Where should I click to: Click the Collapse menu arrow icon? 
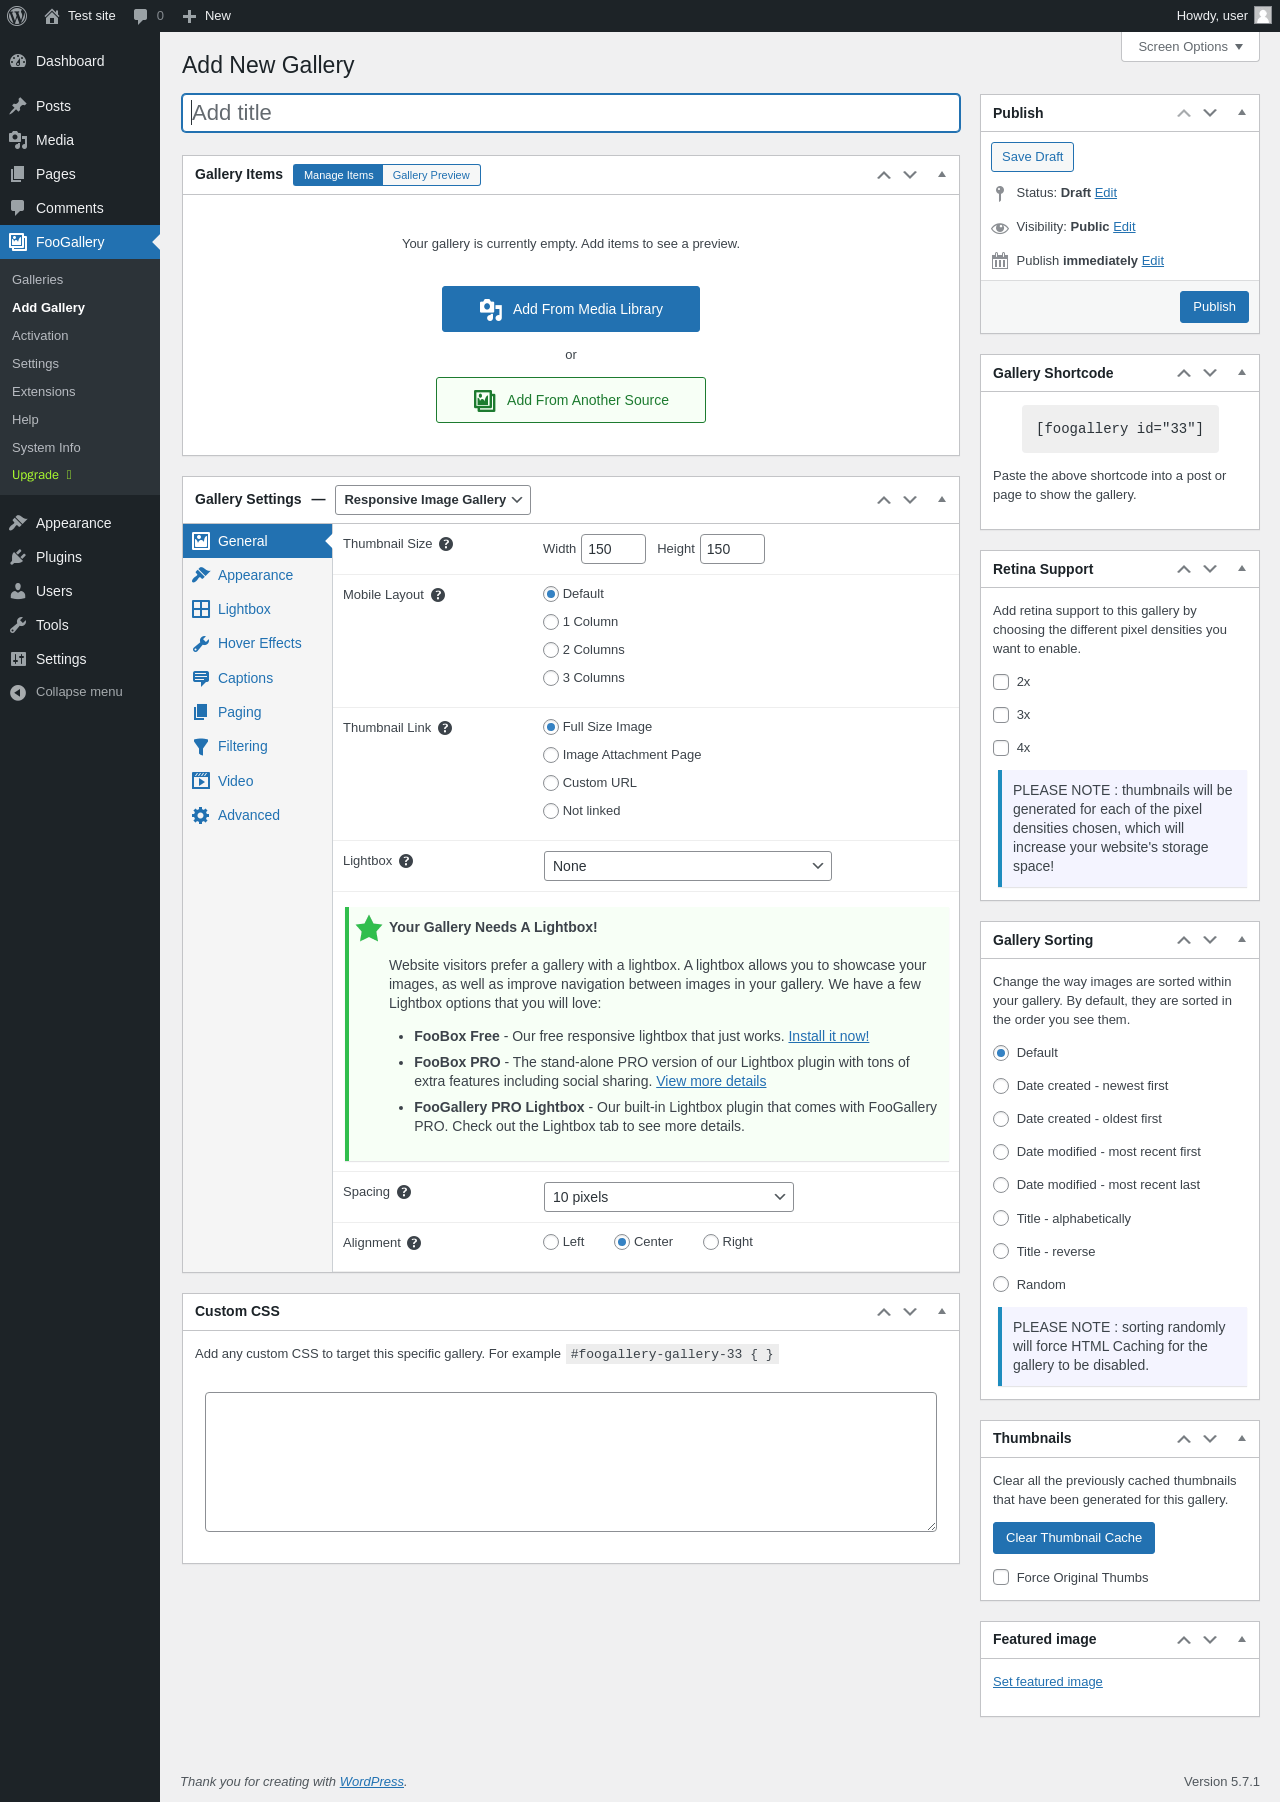(x=18, y=692)
